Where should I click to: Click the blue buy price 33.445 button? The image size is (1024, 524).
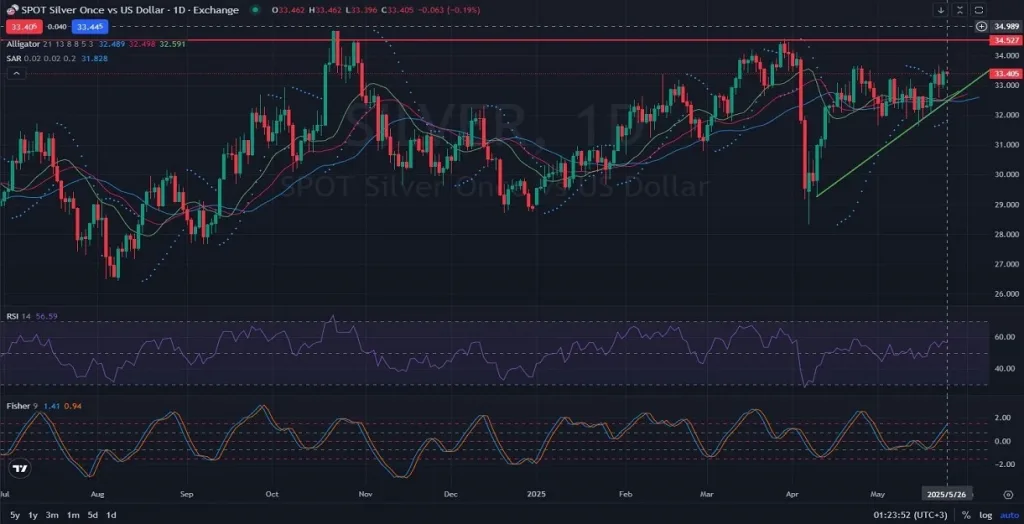tap(90, 27)
